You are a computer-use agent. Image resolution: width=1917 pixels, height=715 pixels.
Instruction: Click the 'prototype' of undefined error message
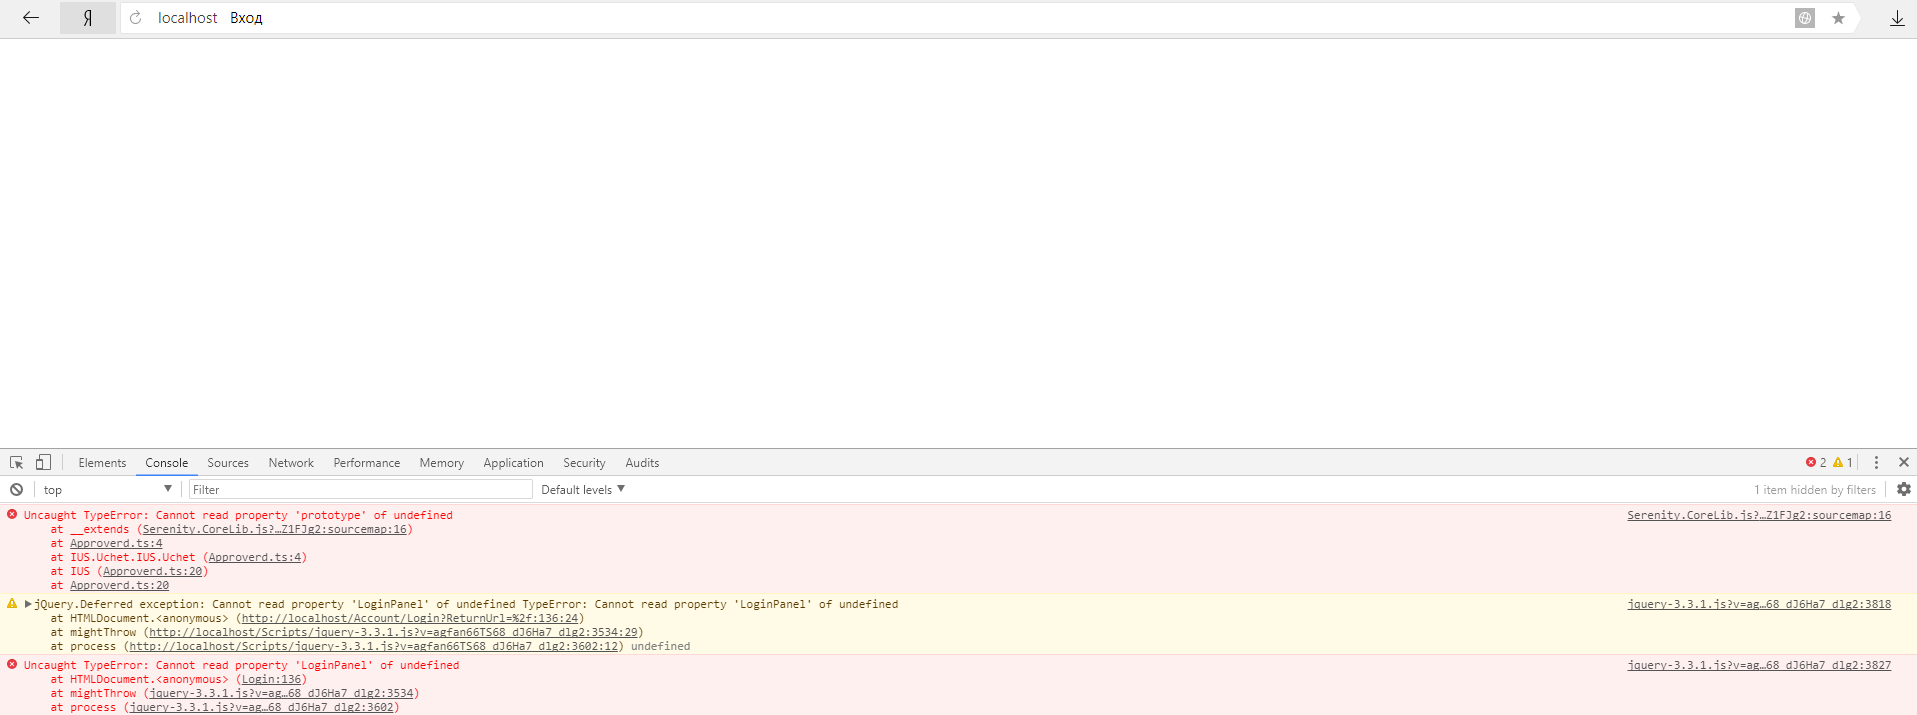(238, 516)
